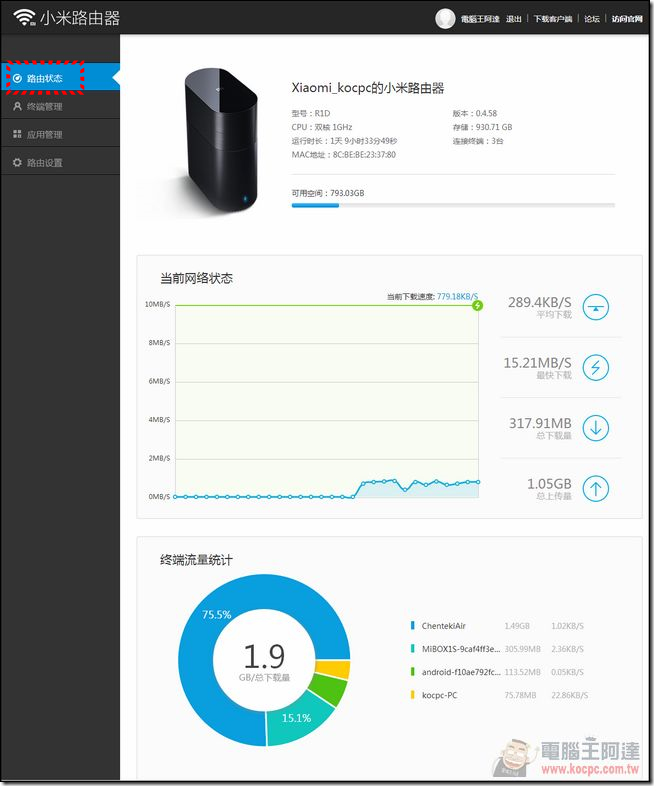Screen dimensions: 654x786
Task: Select the MiBOX1S-9caf4ff3e device name
Action: coord(461,649)
